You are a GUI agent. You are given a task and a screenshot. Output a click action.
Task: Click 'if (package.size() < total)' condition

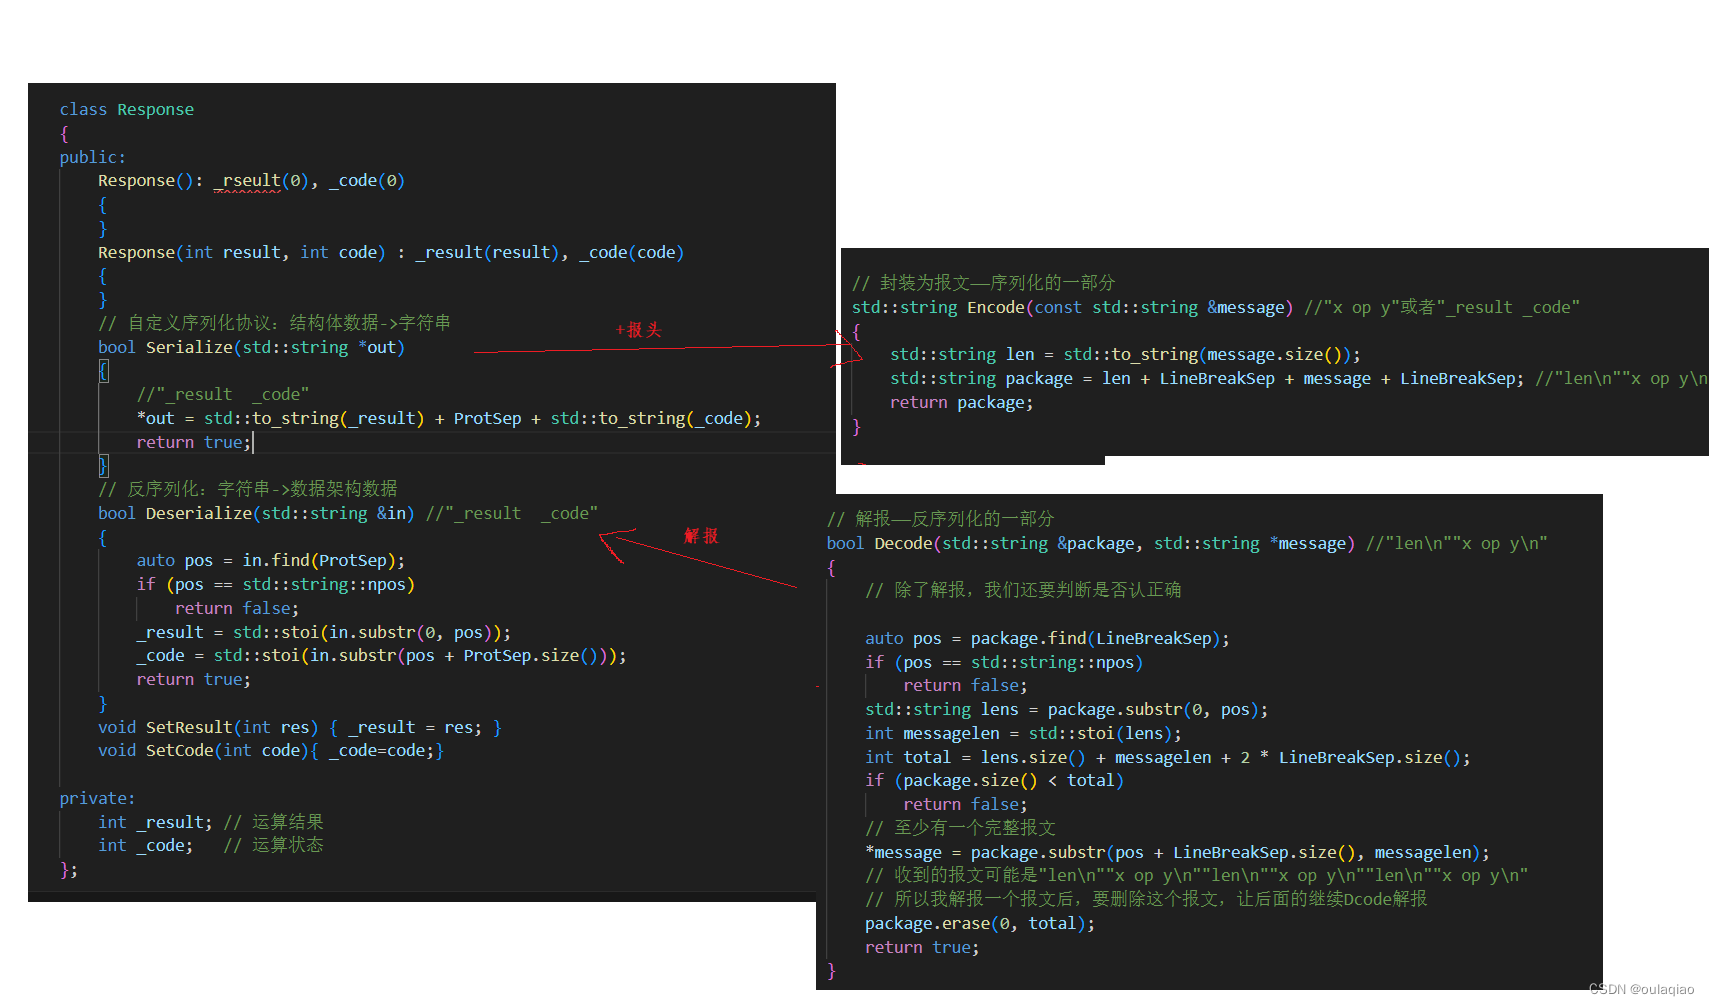click(x=994, y=780)
